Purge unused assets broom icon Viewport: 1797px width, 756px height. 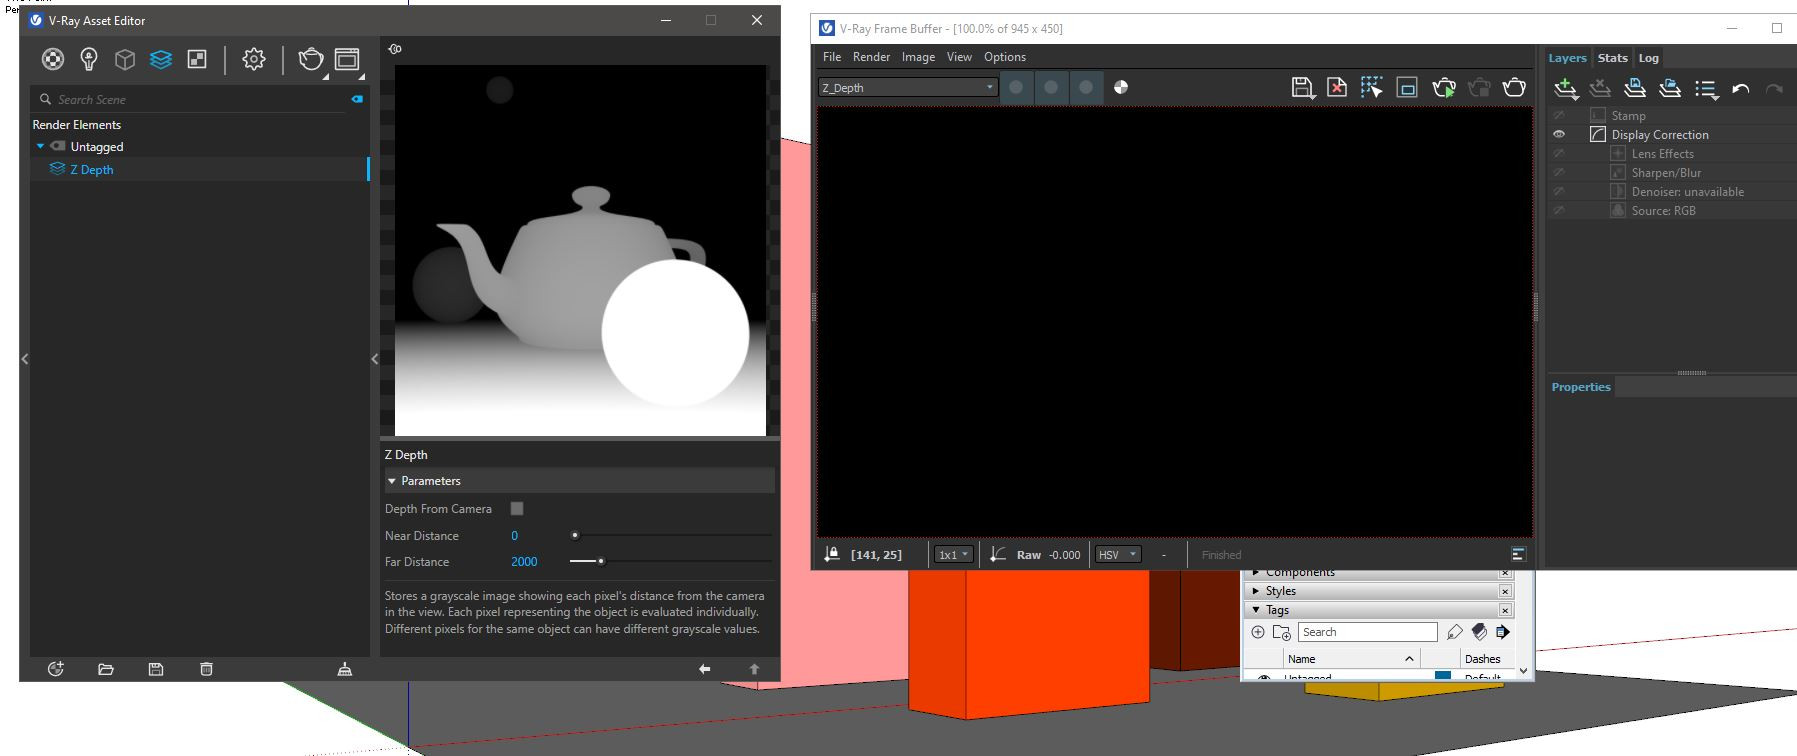click(345, 669)
